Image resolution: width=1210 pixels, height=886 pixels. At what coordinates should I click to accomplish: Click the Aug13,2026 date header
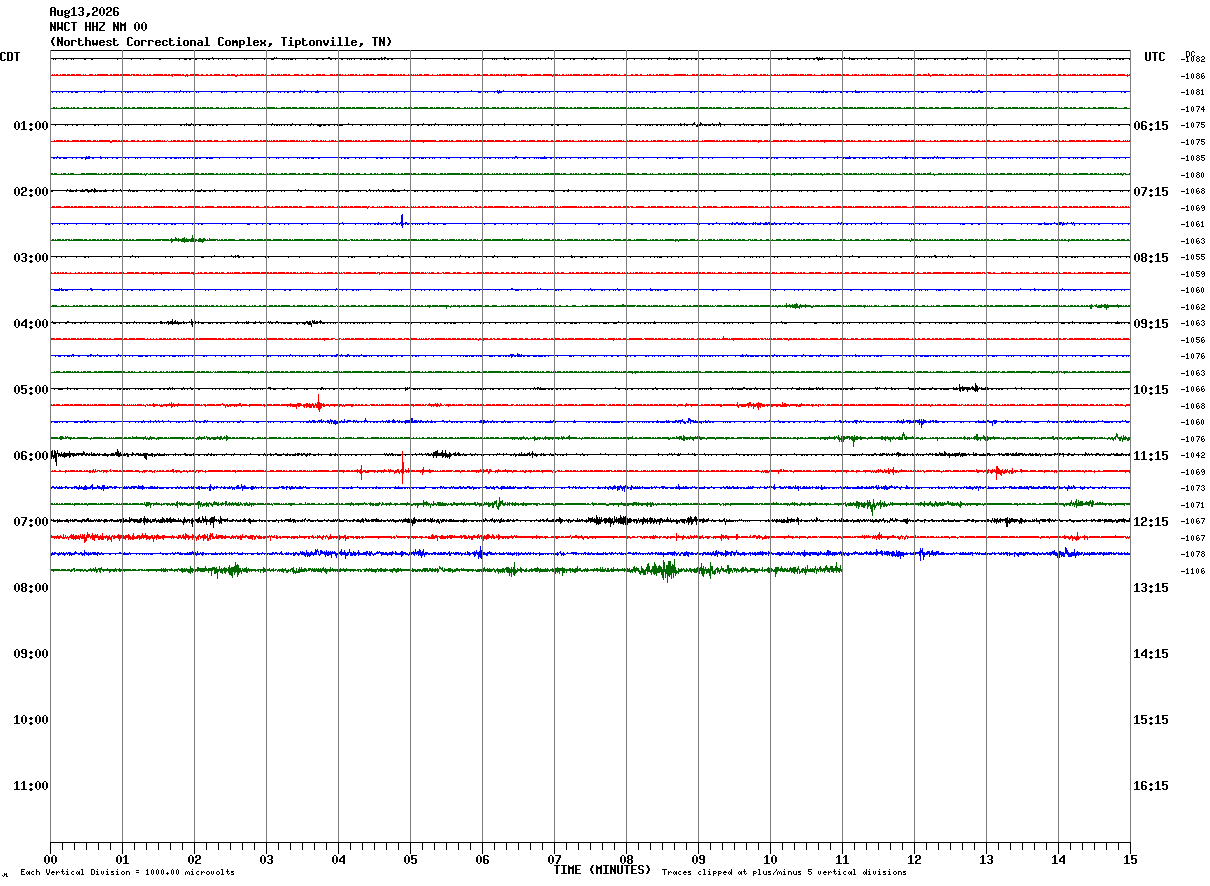[x=84, y=12]
